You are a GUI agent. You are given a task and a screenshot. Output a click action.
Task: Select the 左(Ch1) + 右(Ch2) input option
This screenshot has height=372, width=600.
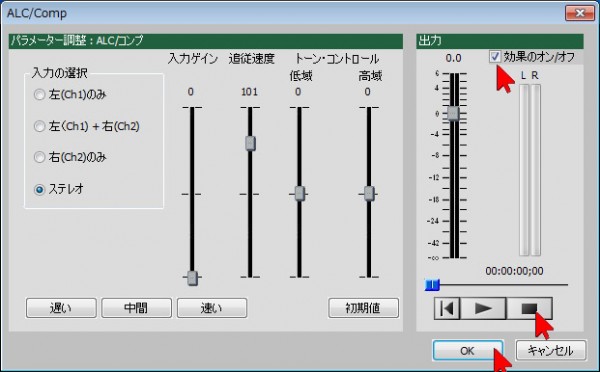39,126
